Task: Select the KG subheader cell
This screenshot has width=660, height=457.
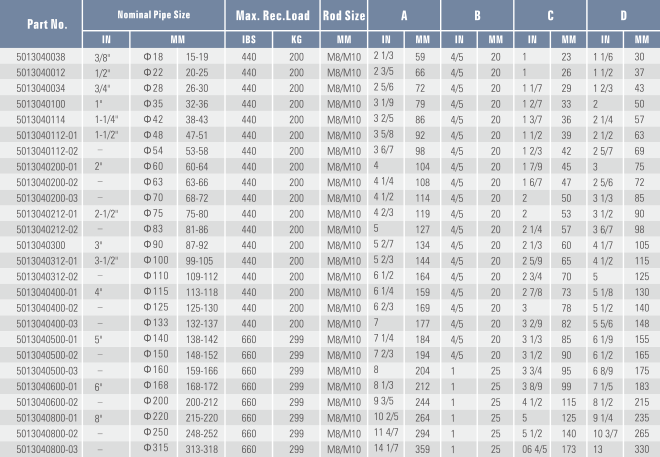Action: (x=296, y=40)
